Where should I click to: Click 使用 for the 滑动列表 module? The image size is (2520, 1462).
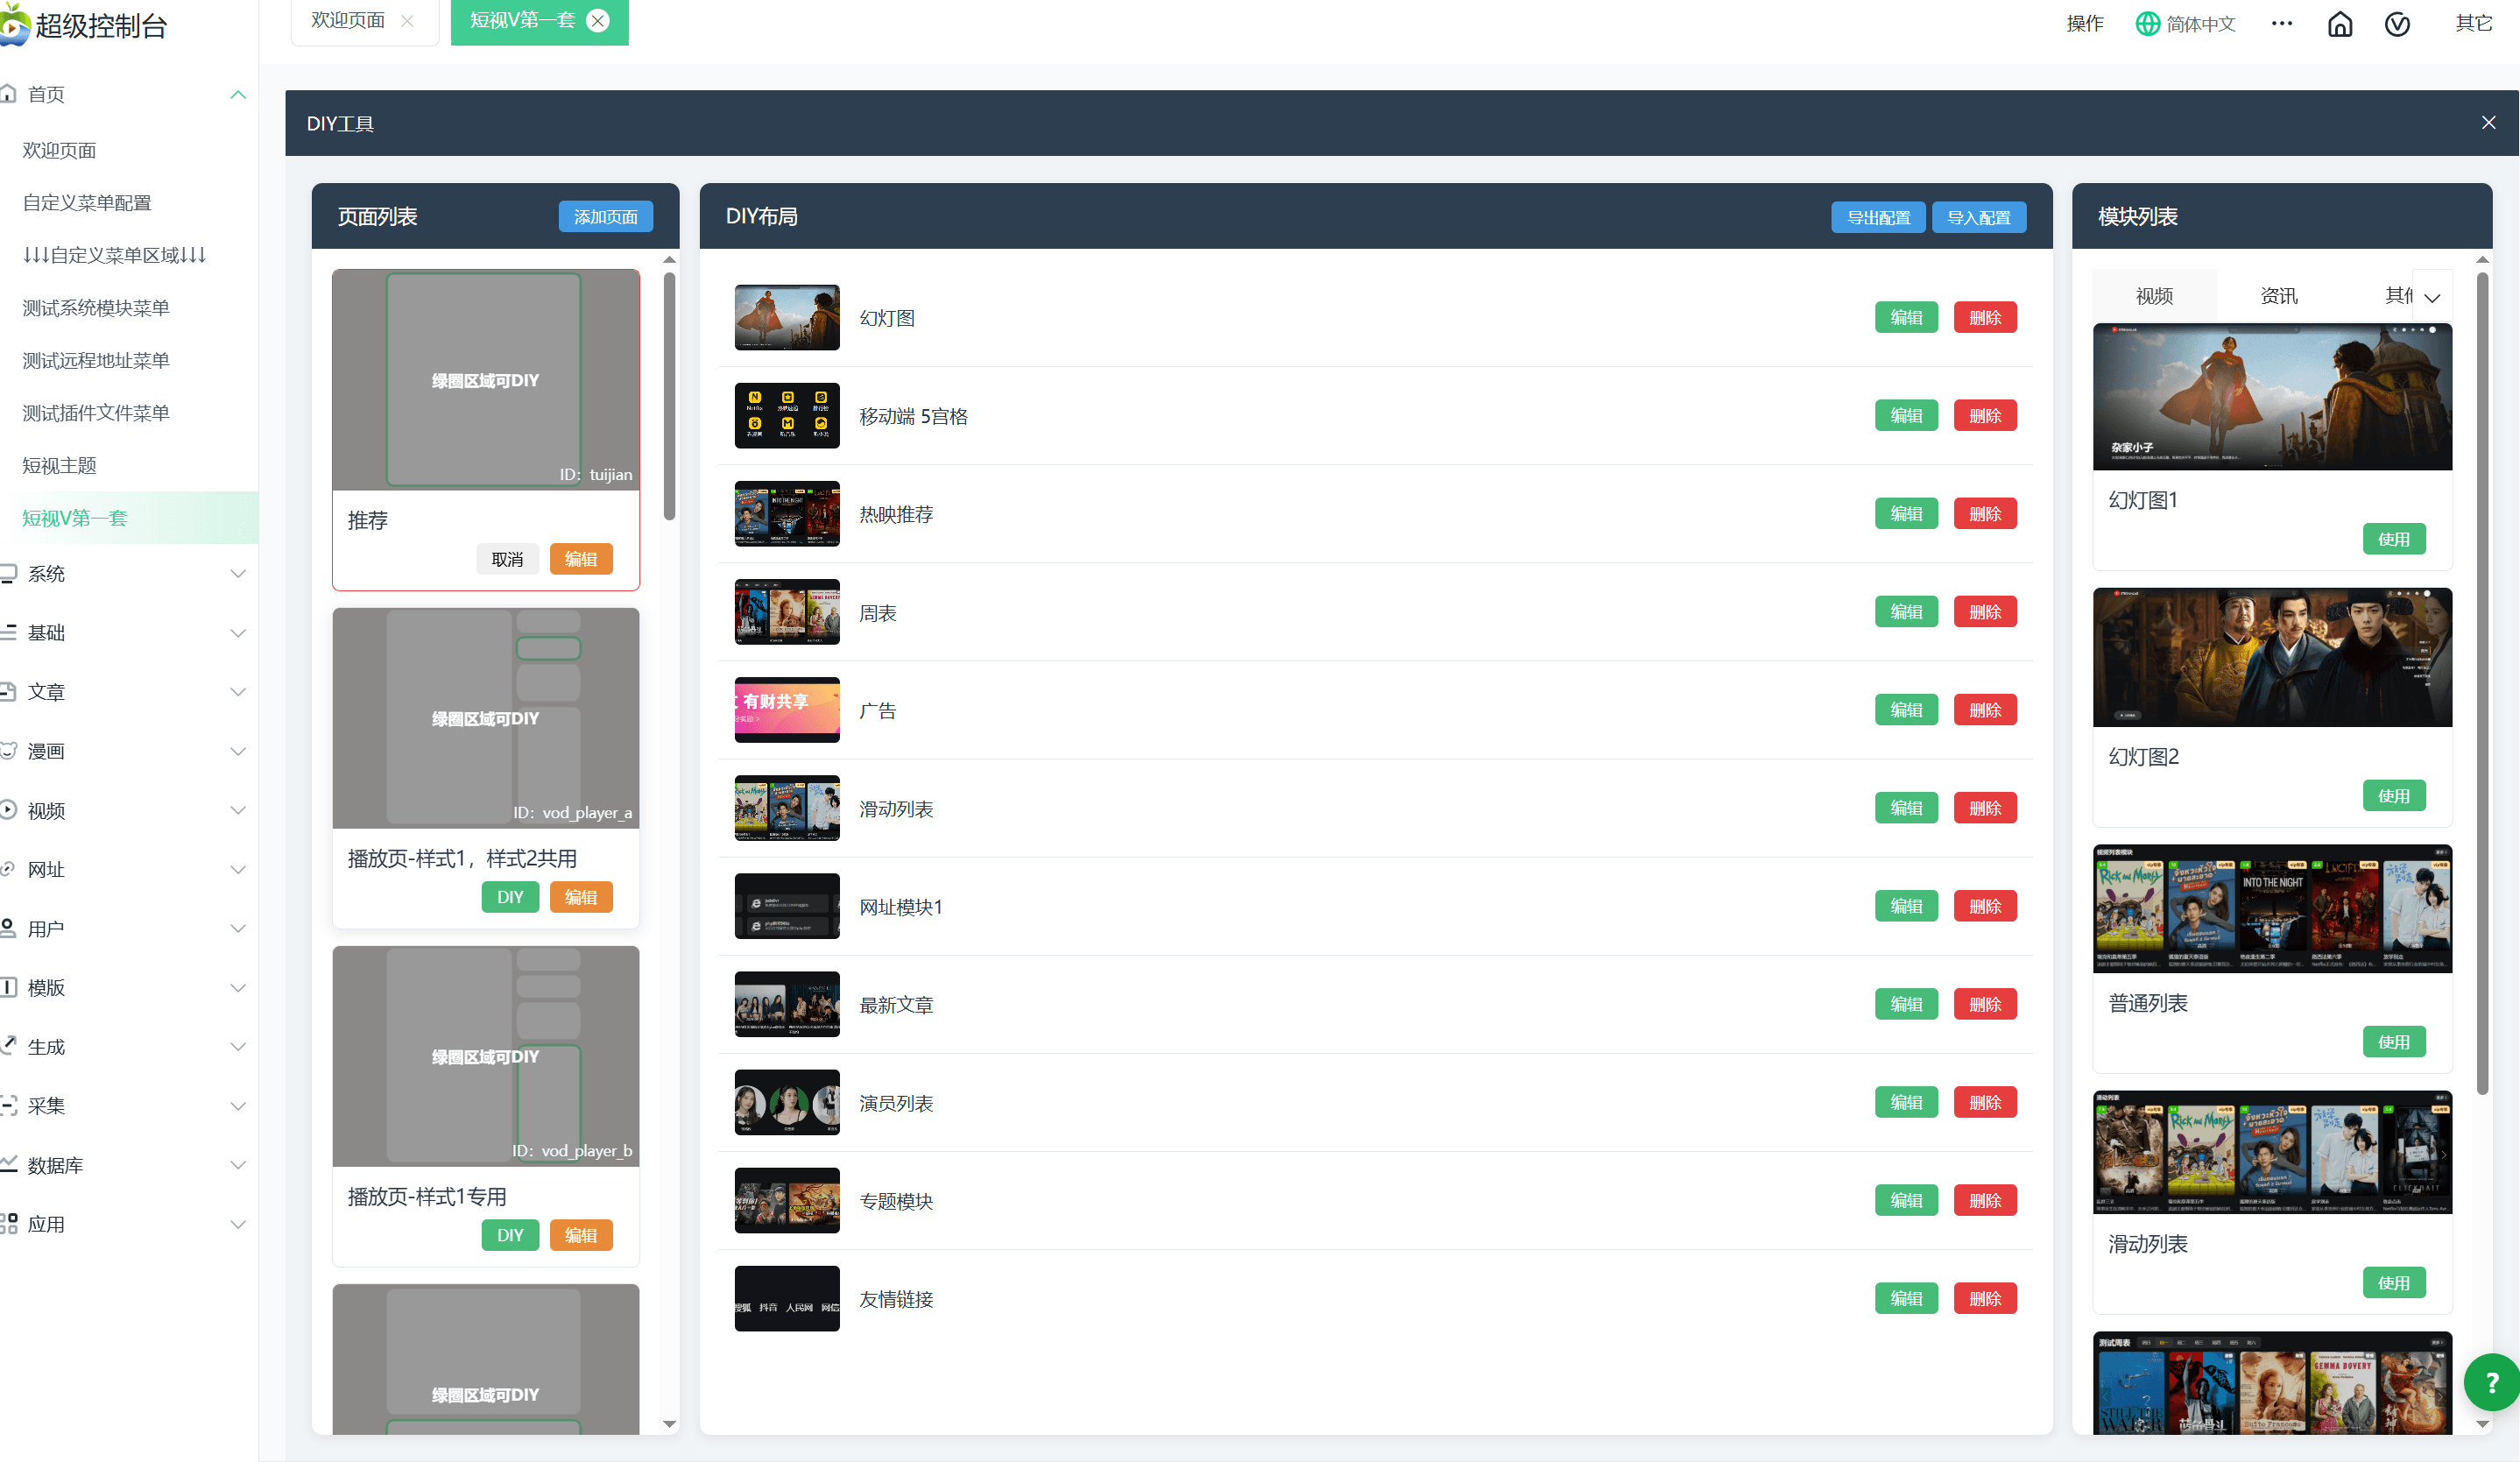click(x=2394, y=1283)
